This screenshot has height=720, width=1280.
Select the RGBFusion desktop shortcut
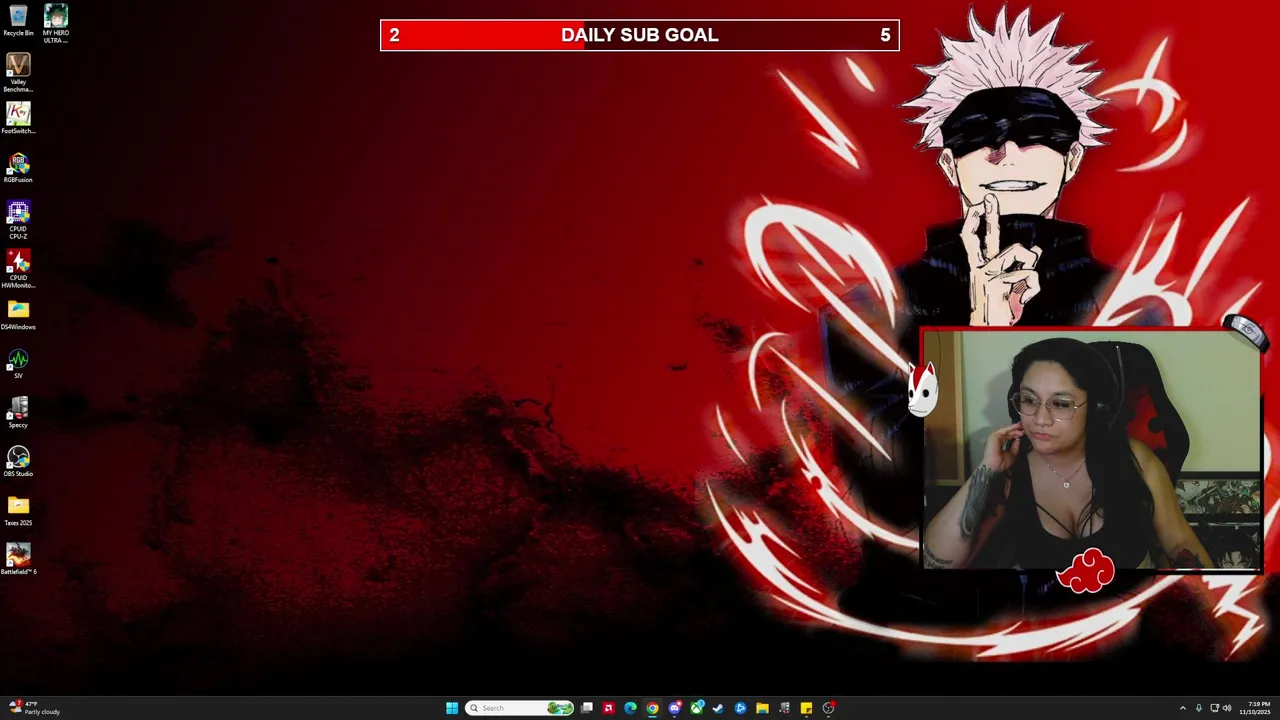tap(18, 167)
